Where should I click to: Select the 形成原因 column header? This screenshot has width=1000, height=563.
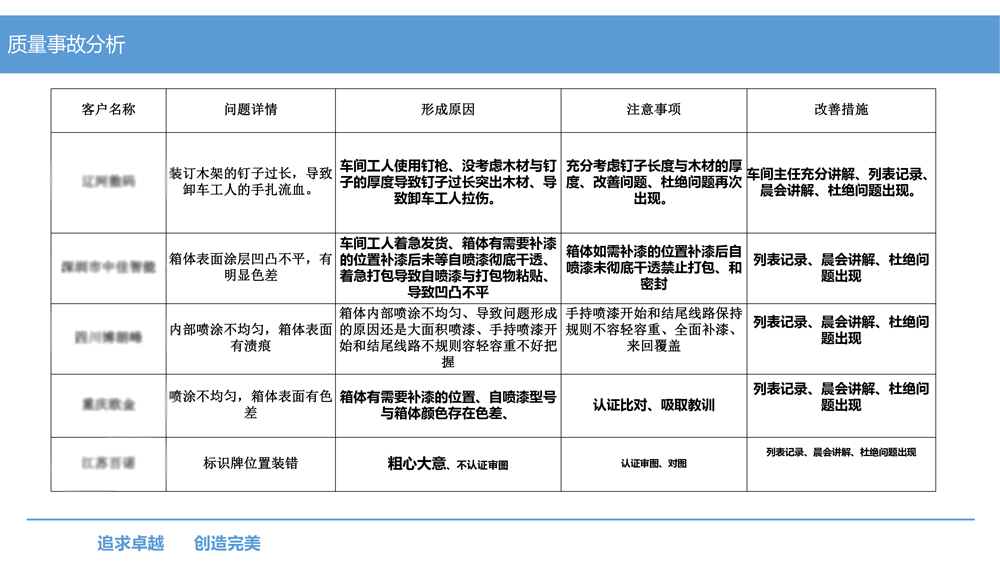(448, 110)
